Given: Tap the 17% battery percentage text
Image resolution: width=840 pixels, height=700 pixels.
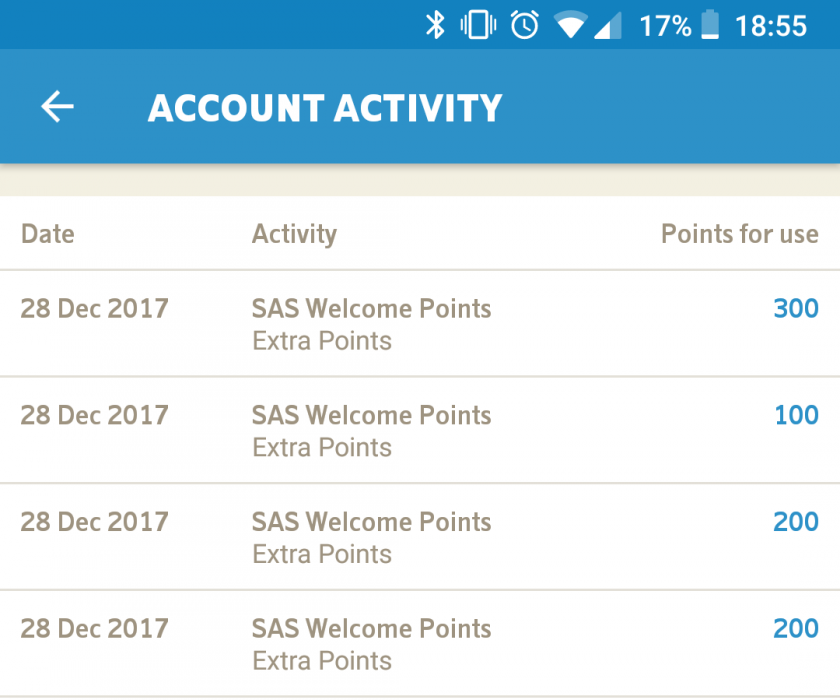Looking at the screenshot, I should [x=665, y=25].
